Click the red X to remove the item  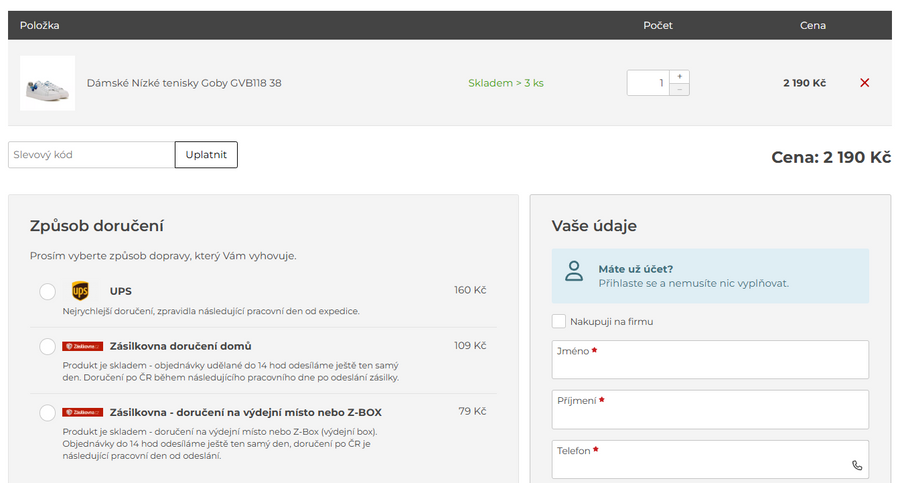pos(864,83)
